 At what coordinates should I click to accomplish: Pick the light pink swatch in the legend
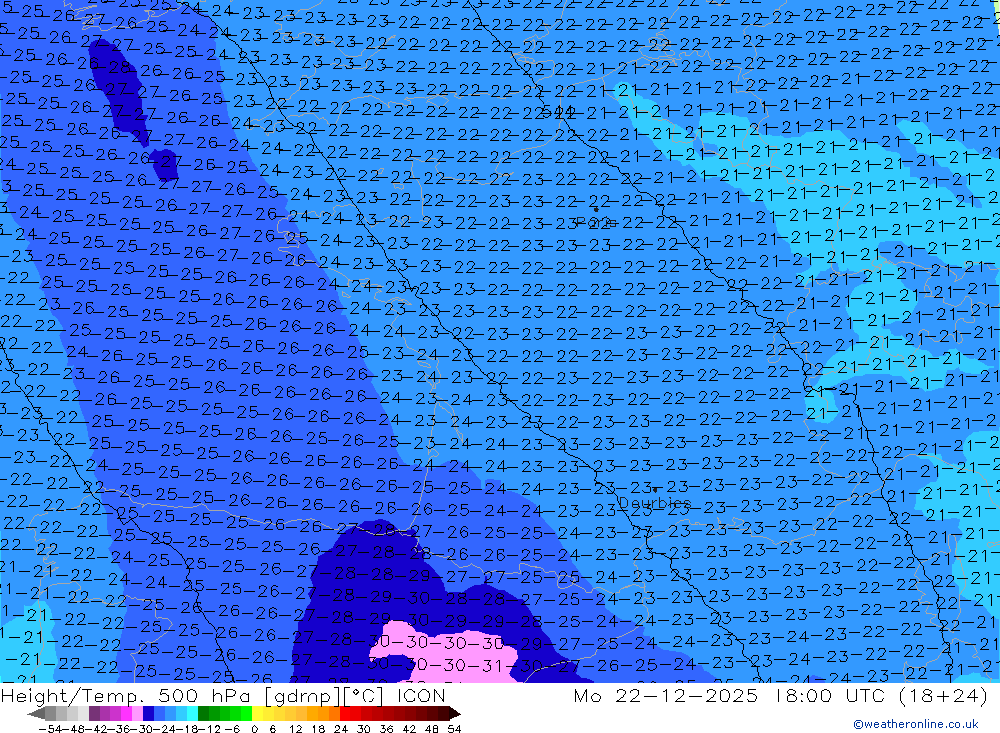point(137,714)
